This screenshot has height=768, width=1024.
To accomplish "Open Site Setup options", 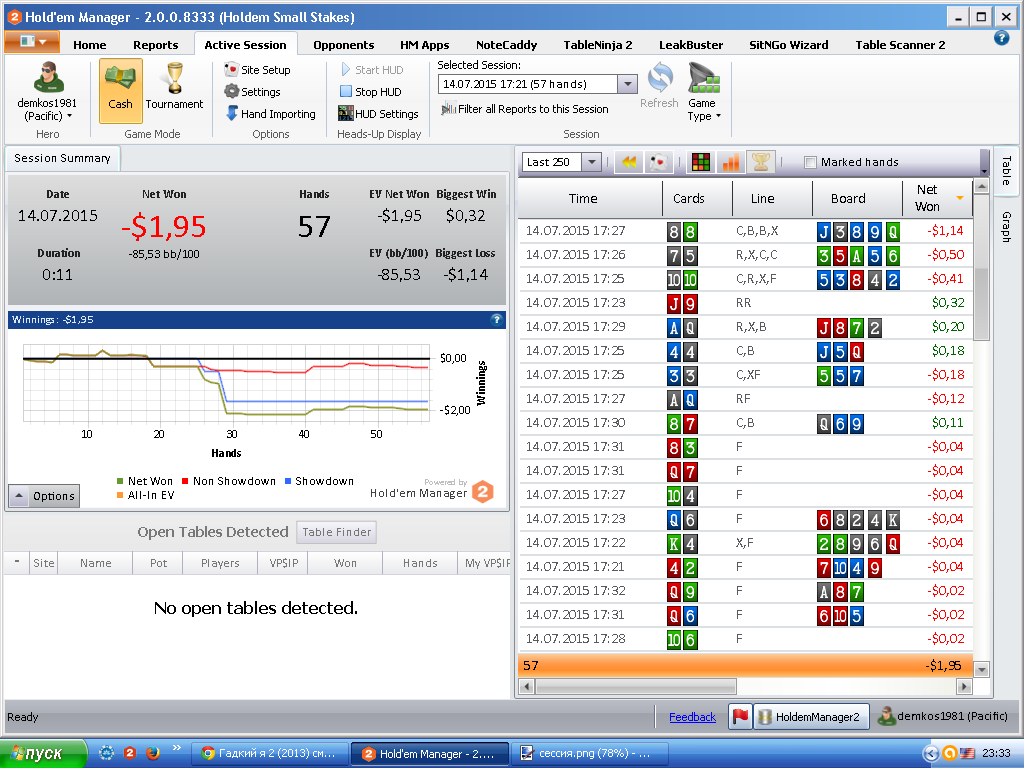I will coord(257,70).
